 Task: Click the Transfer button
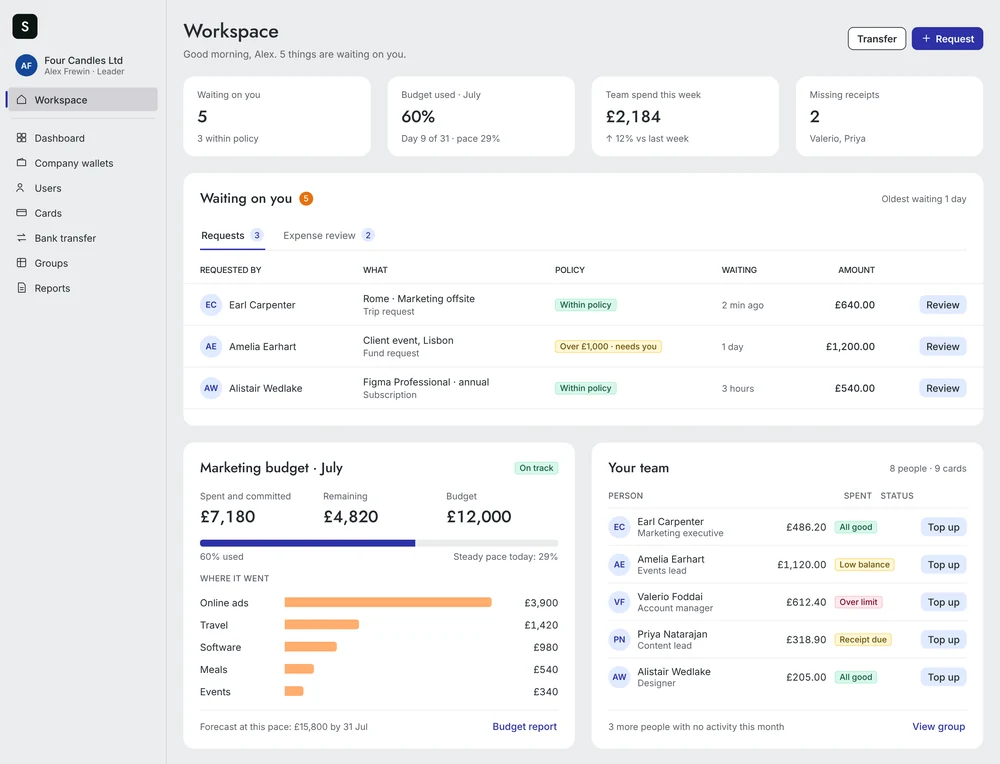(x=876, y=38)
